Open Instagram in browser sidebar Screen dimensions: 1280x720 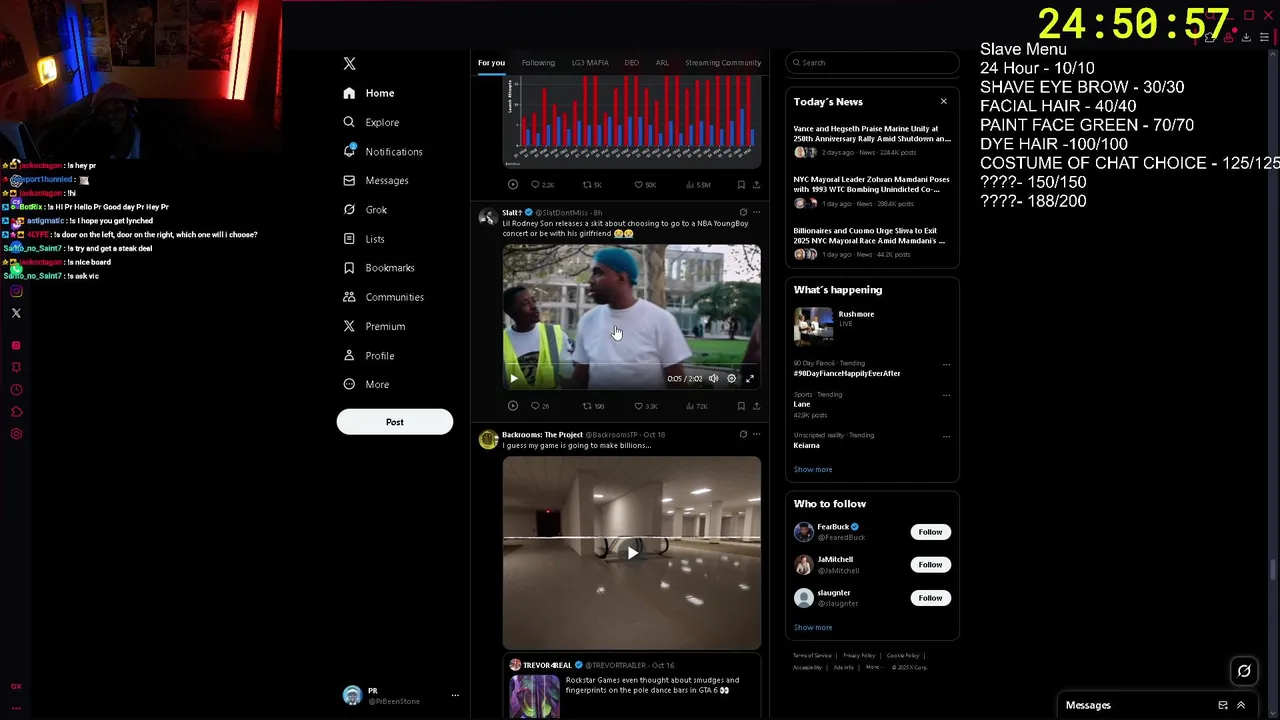[x=16, y=291]
